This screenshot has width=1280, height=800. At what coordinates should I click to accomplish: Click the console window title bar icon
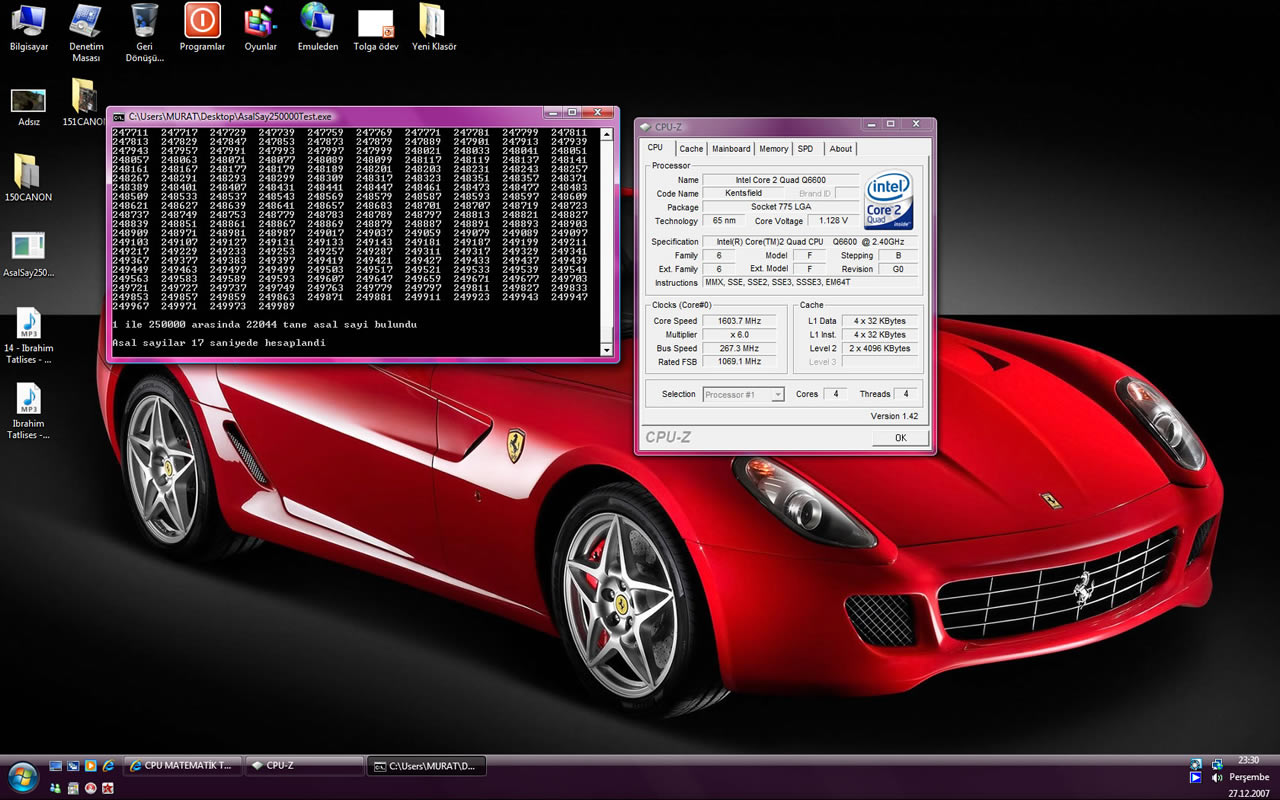click(x=119, y=116)
